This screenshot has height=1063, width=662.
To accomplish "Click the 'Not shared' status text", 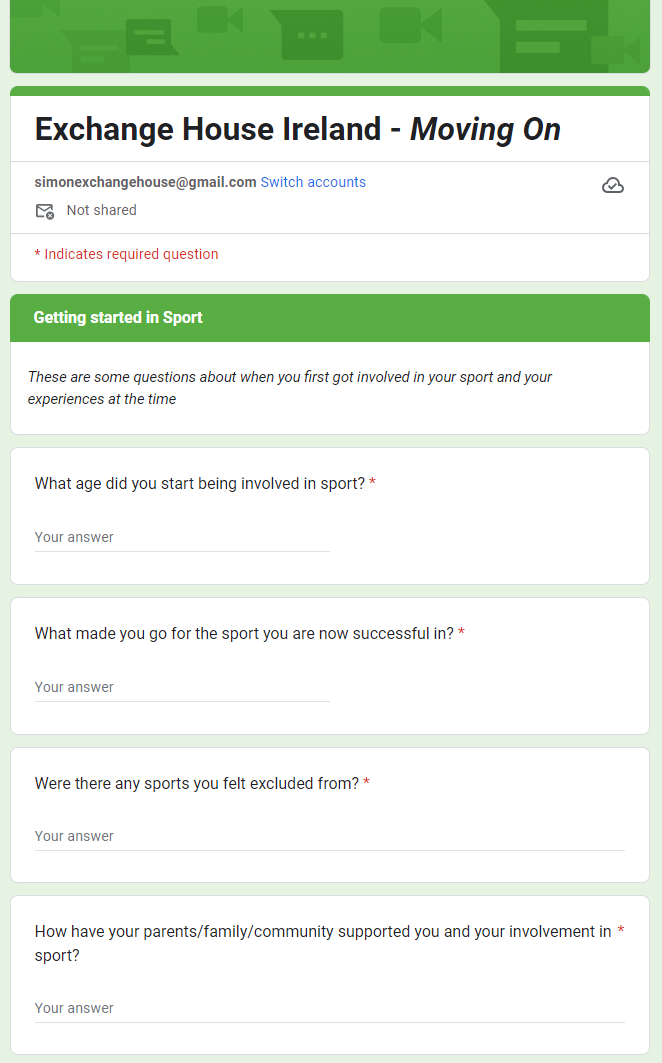I will tap(101, 211).
